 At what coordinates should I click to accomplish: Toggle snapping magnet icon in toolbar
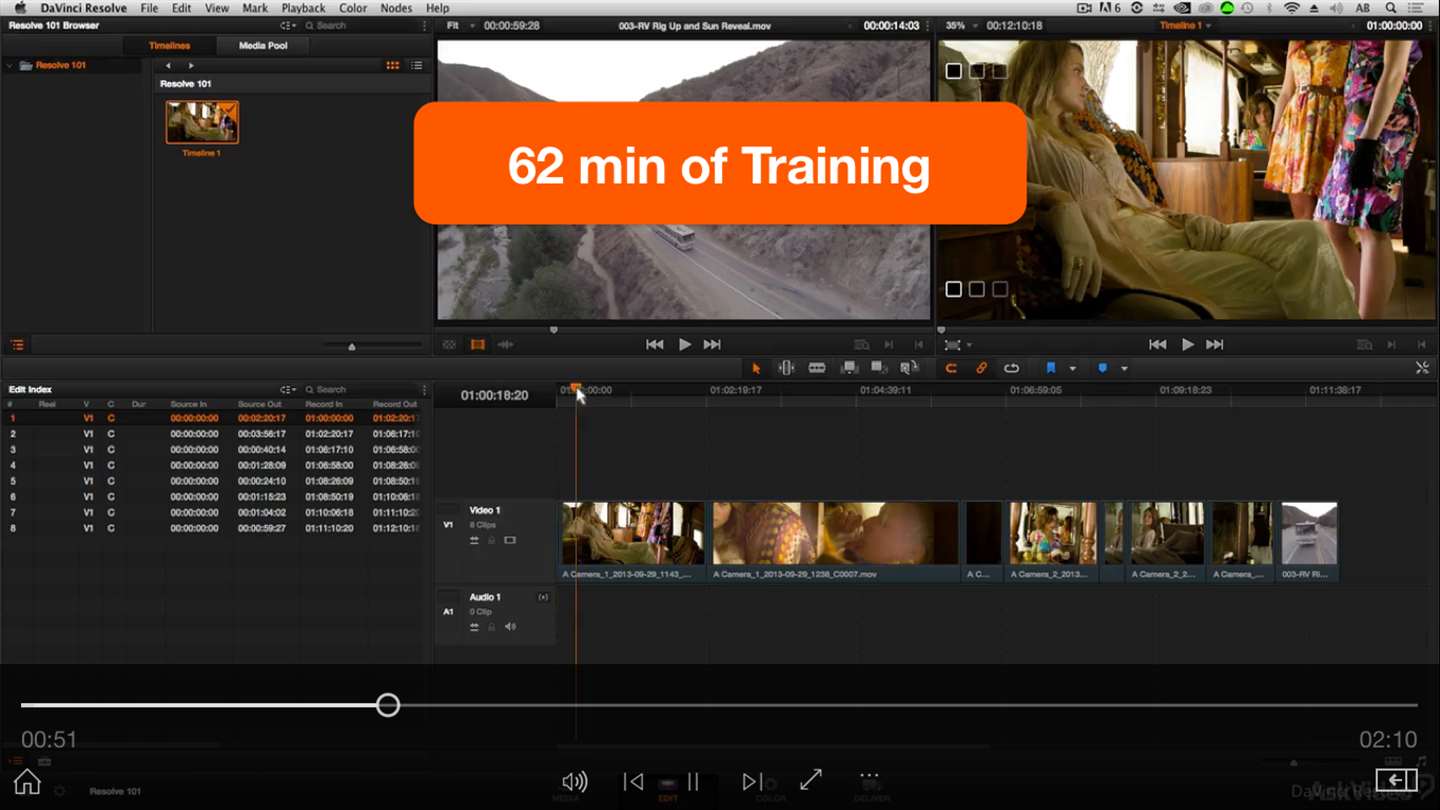tap(951, 368)
